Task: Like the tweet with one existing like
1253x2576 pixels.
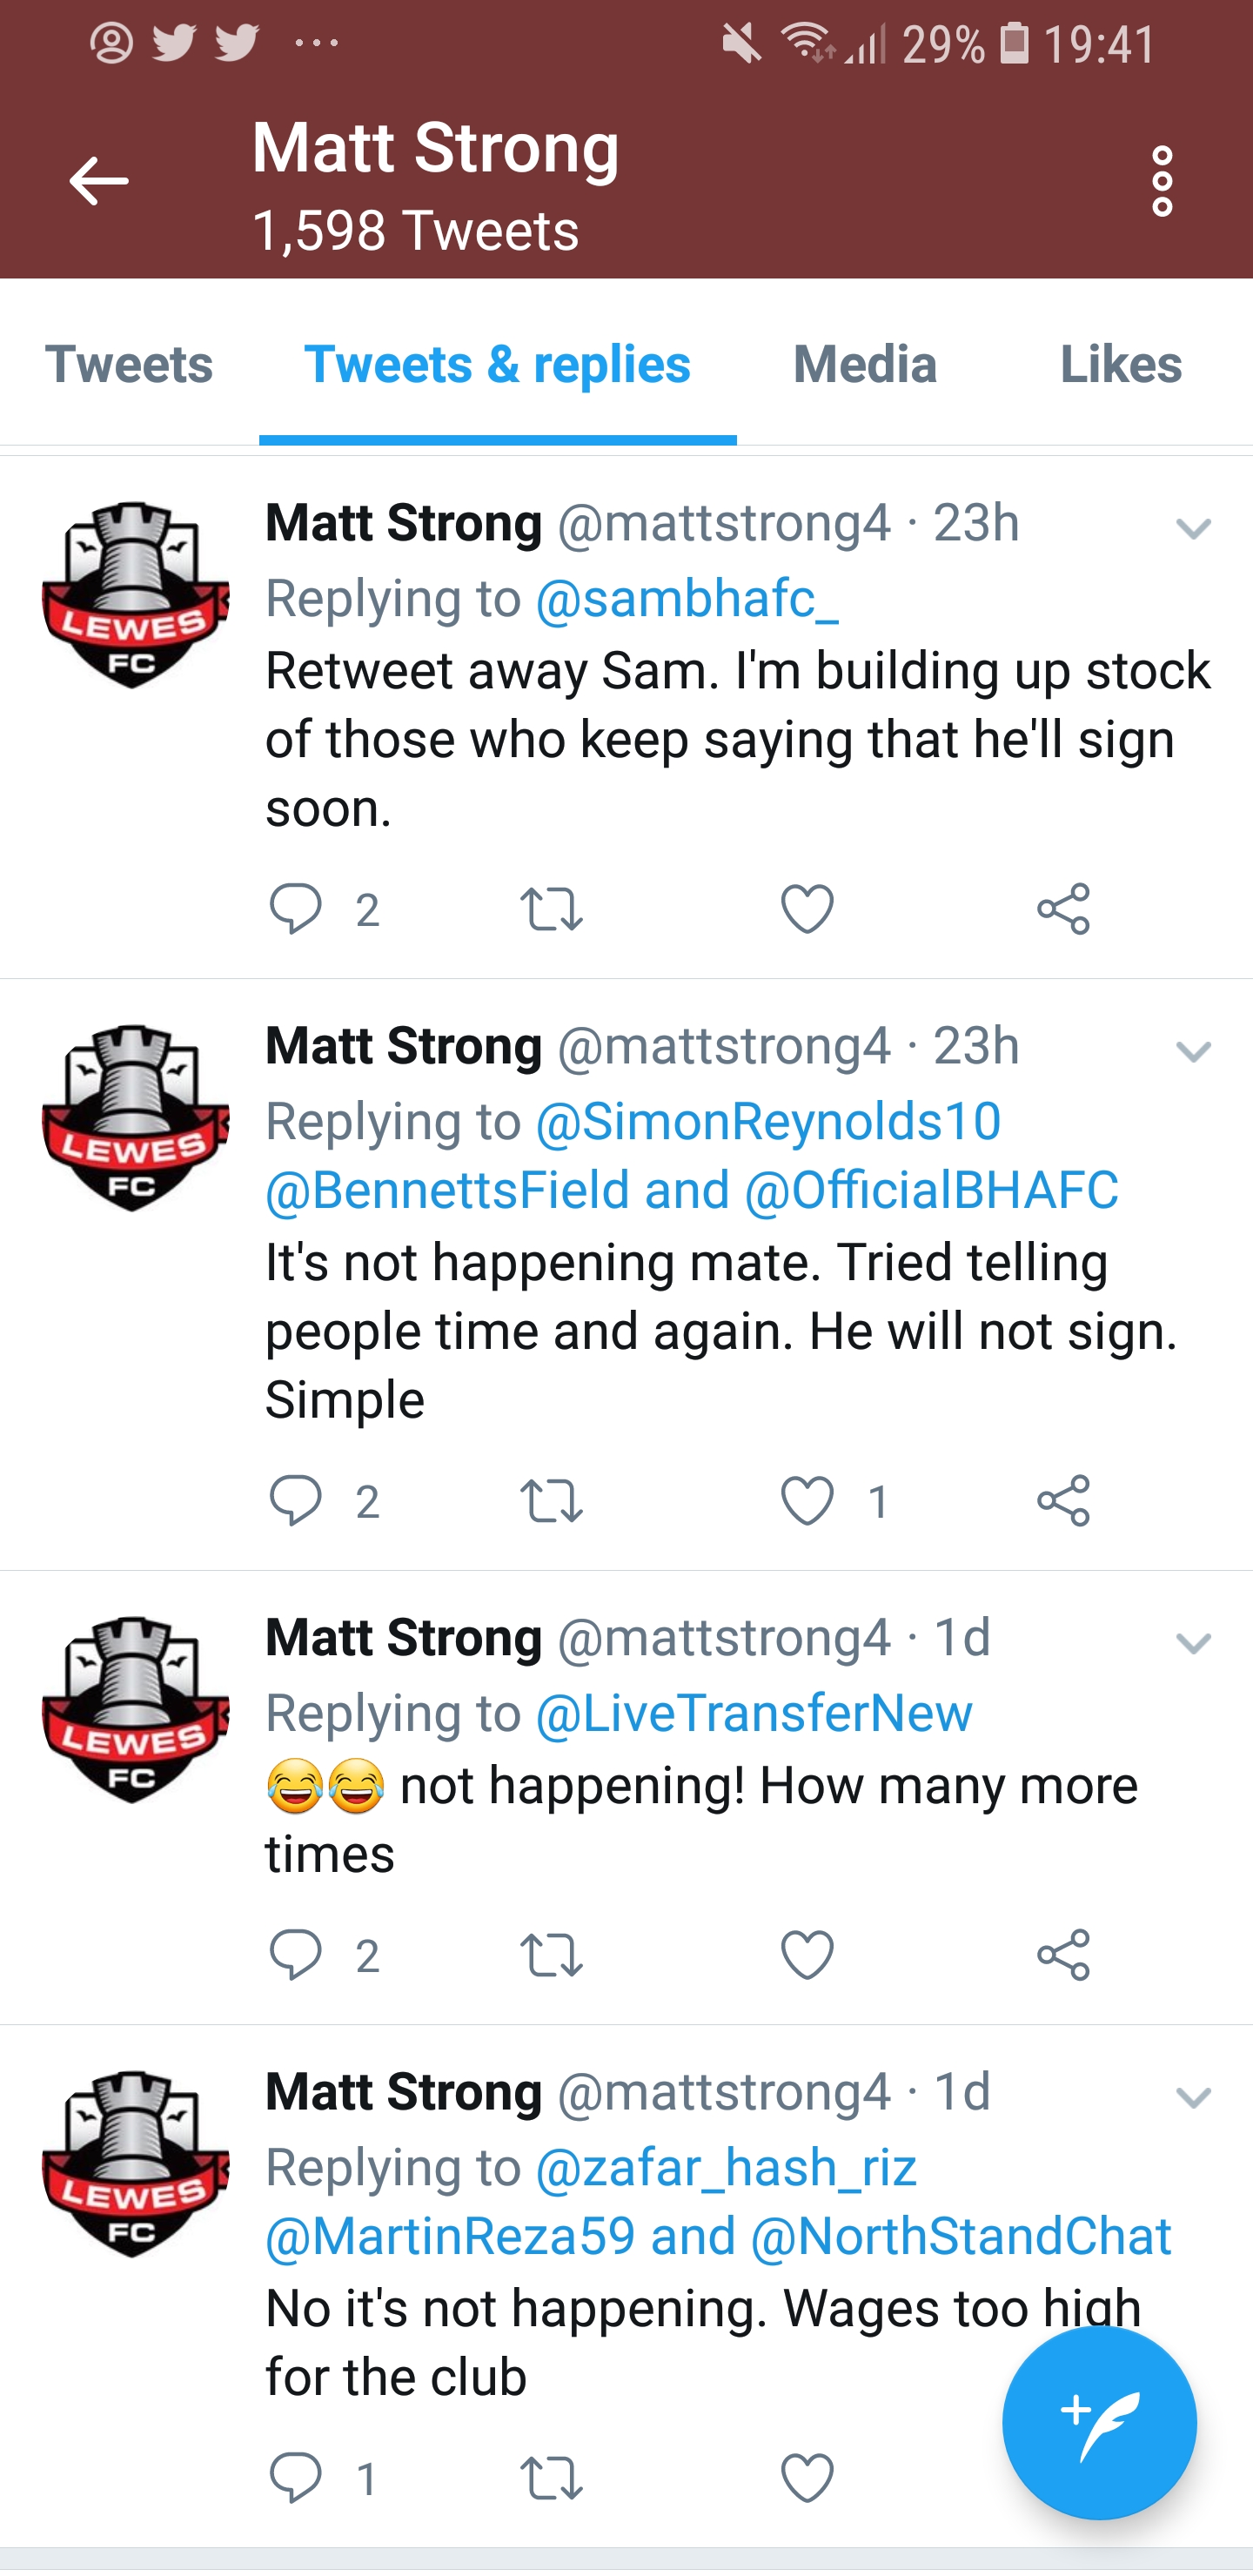Action: [807, 1500]
